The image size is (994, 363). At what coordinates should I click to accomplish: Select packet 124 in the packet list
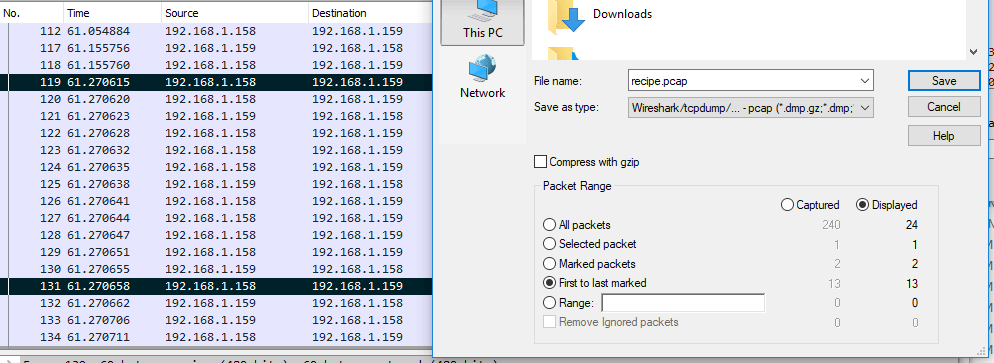coord(216,167)
